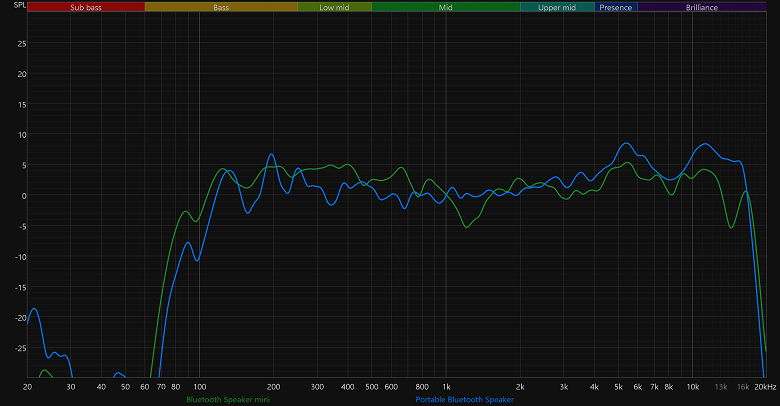Select the Upper mid band header
Image resolution: width=780 pixels, height=406 pixels.
[x=557, y=7]
